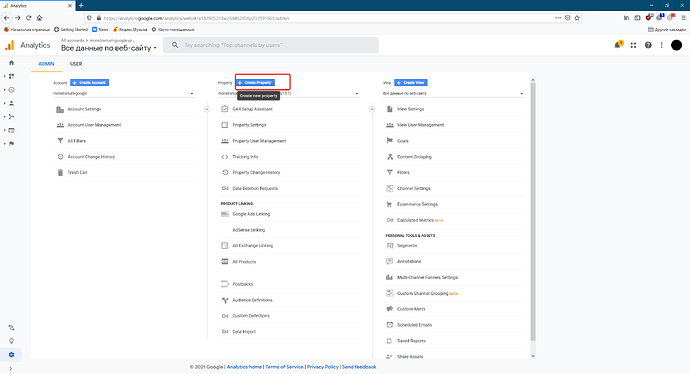The image size is (690, 374).
Task: Click the Create View button
Action: tap(411, 83)
